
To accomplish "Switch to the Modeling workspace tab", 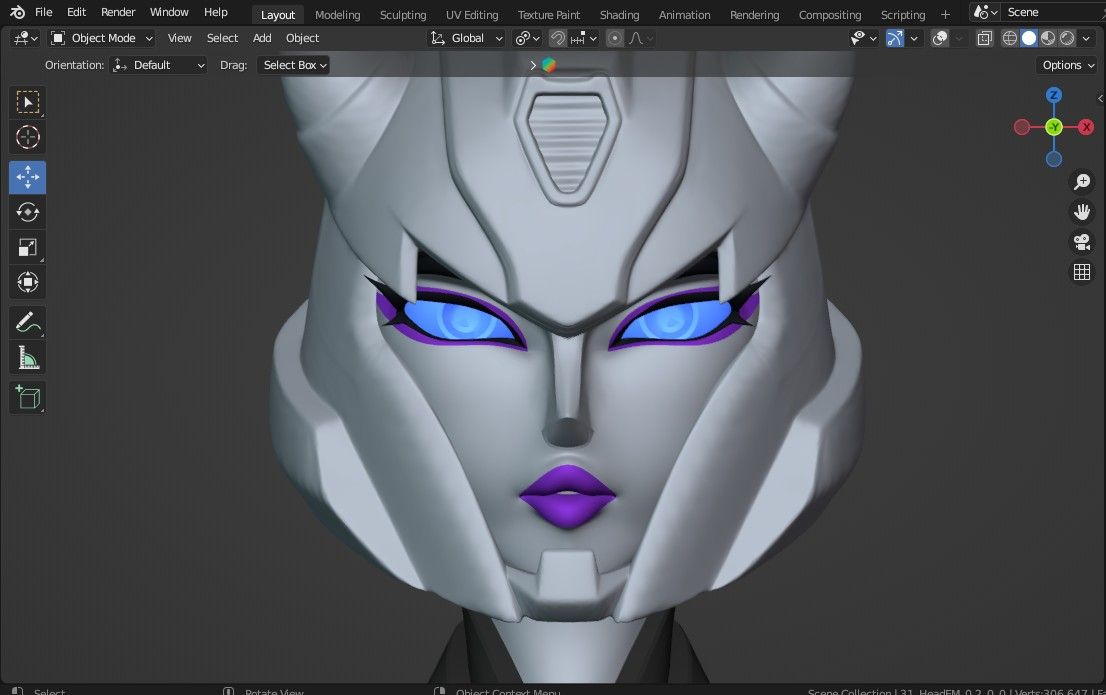I will [337, 15].
